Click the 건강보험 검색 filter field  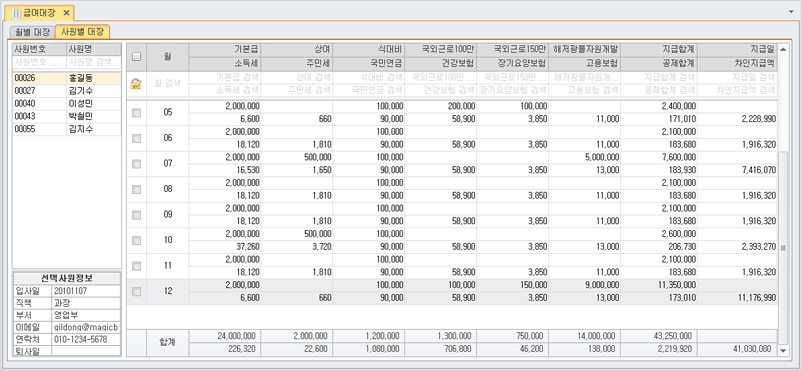[441, 91]
